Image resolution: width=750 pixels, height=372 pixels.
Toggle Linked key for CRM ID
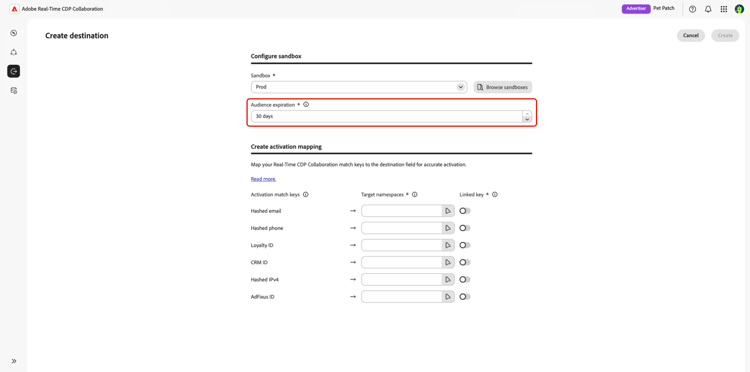point(465,263)
